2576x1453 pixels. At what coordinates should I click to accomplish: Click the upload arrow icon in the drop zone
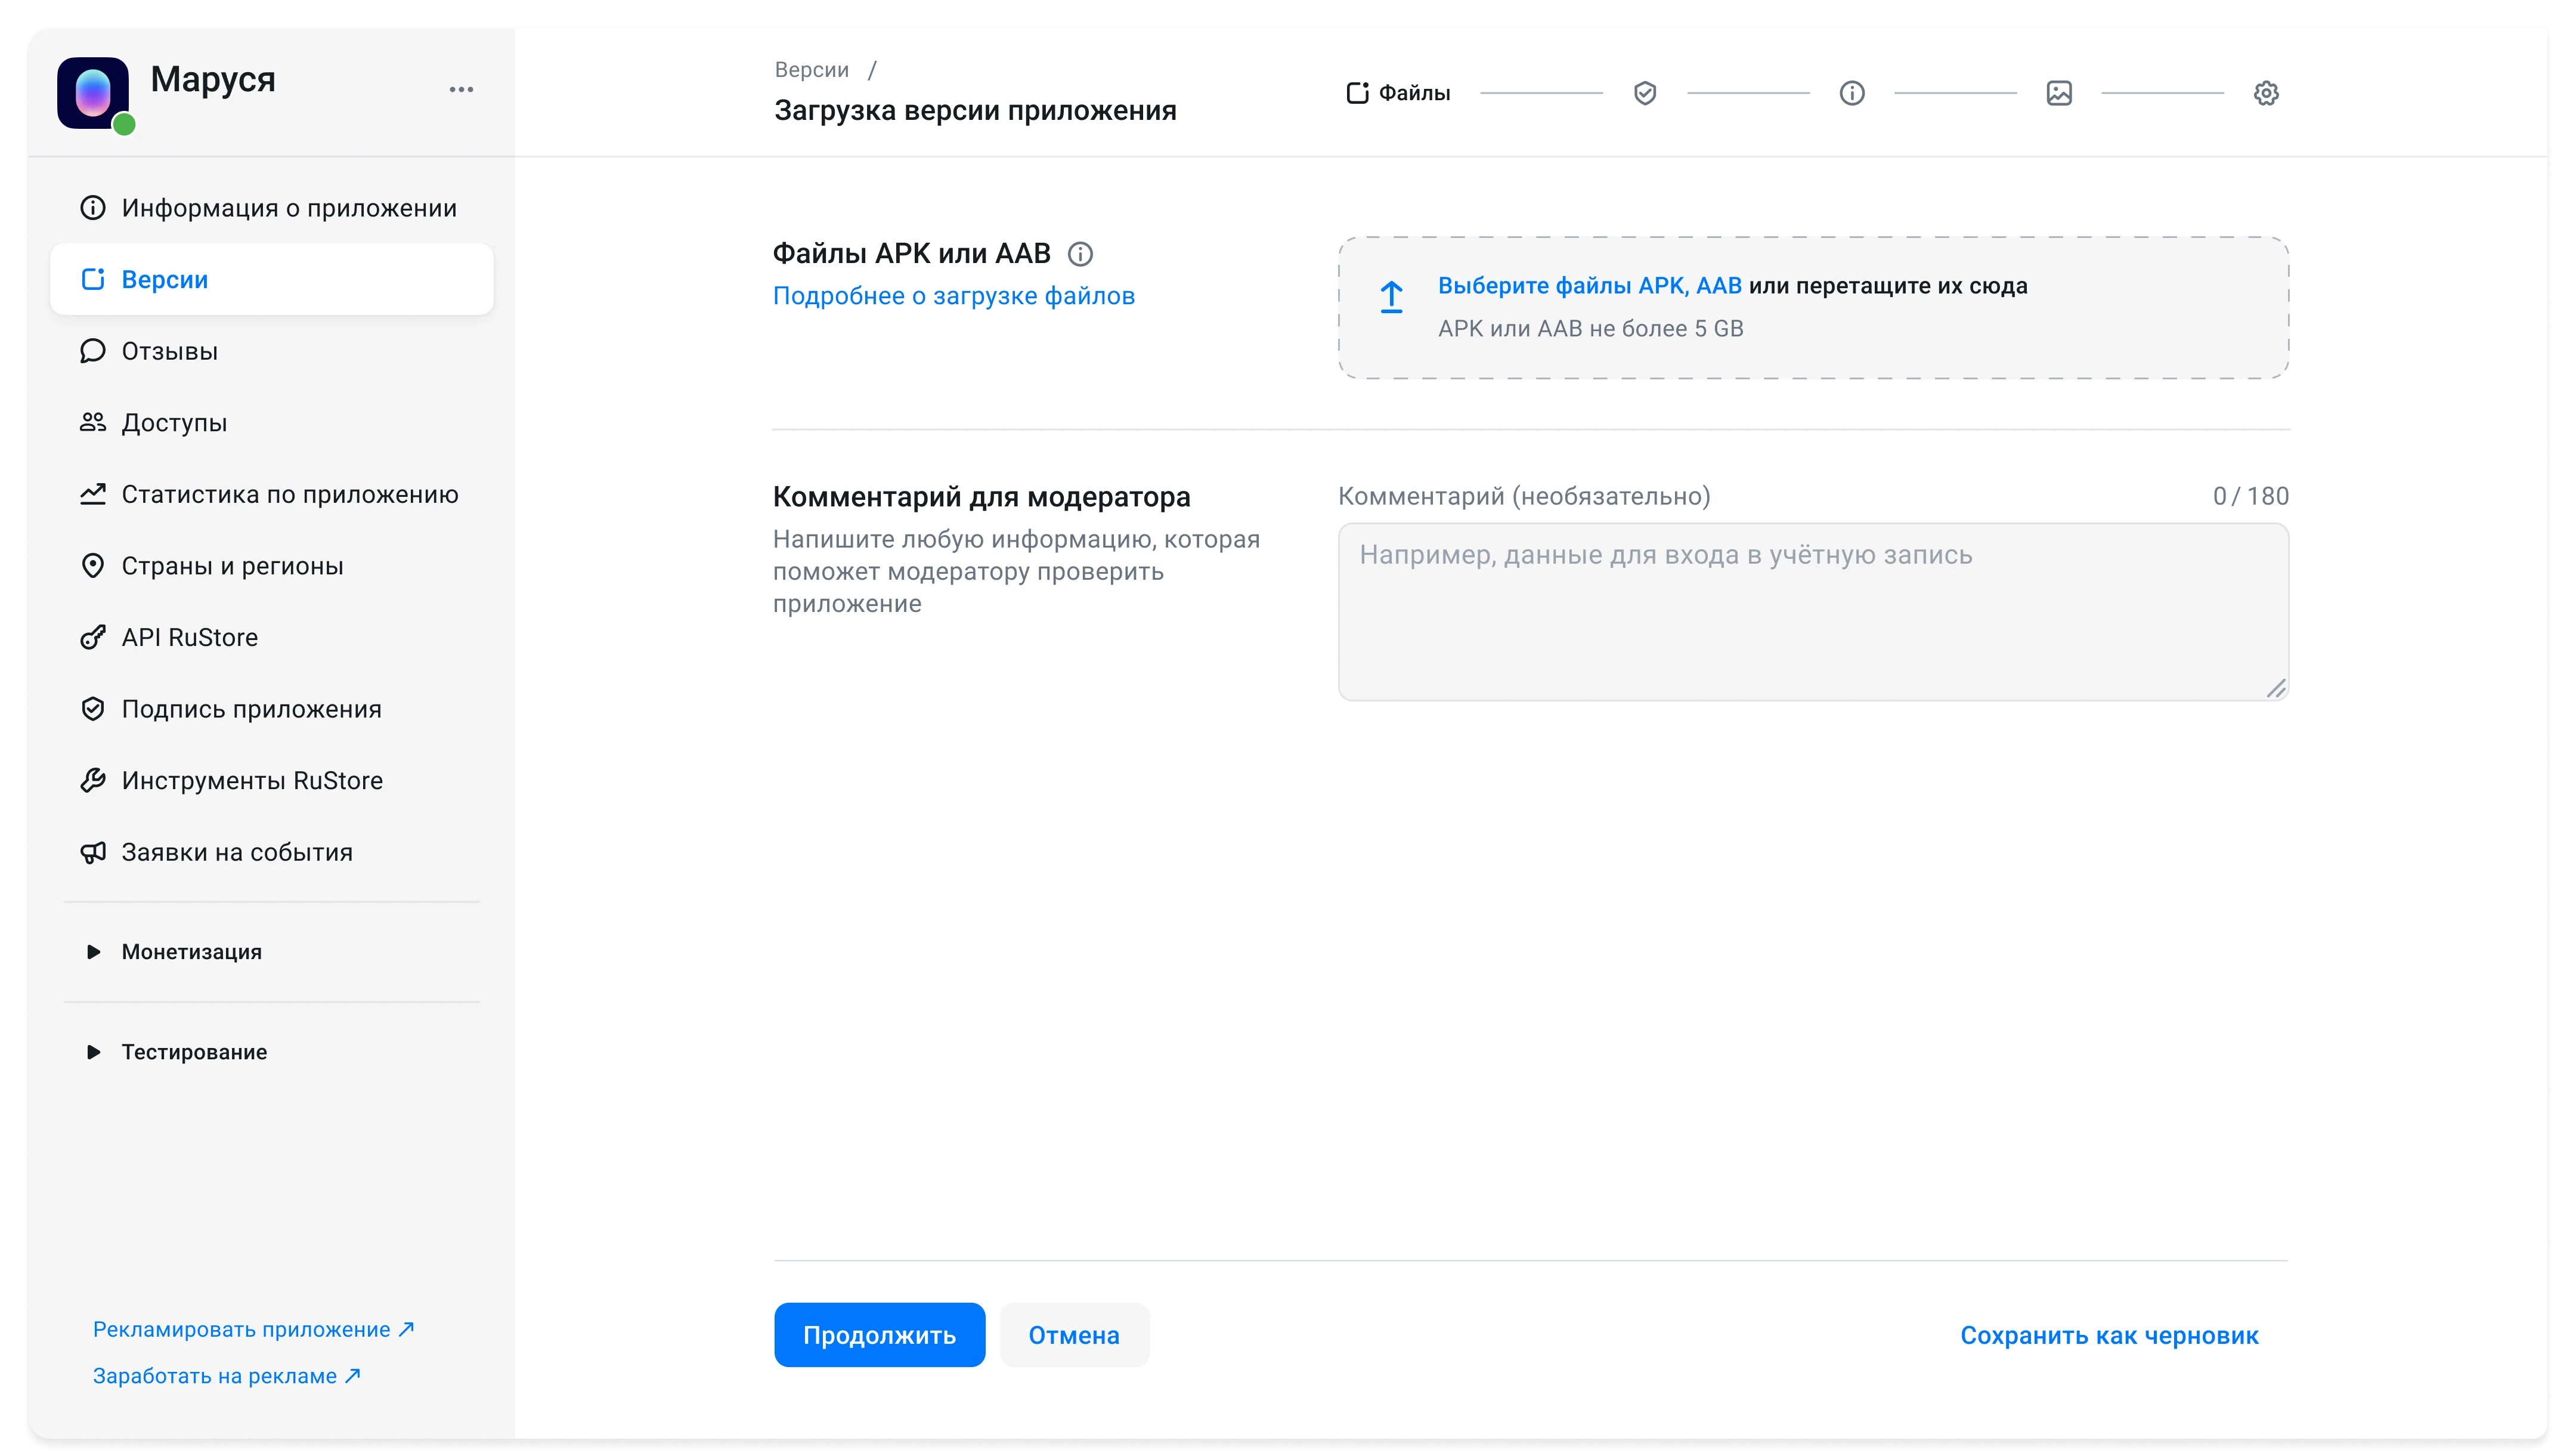tap(1391, 297)
